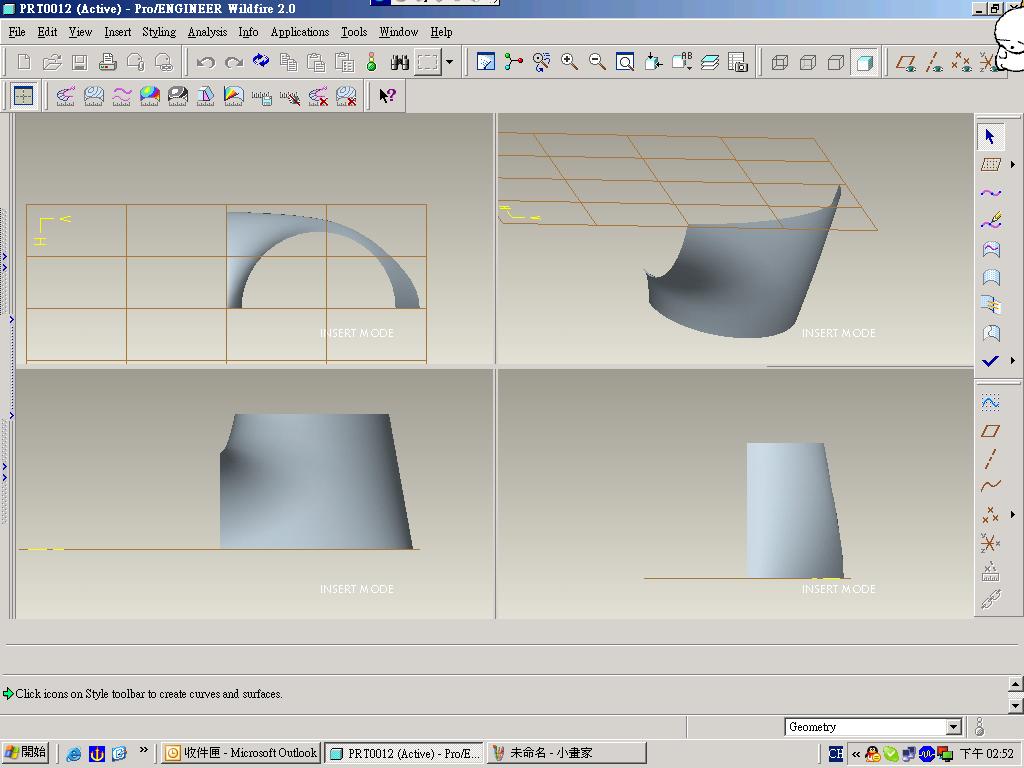Expand the selection box dropdown arrow
Screen dimensions: 1024x768
tap(449, 62)
